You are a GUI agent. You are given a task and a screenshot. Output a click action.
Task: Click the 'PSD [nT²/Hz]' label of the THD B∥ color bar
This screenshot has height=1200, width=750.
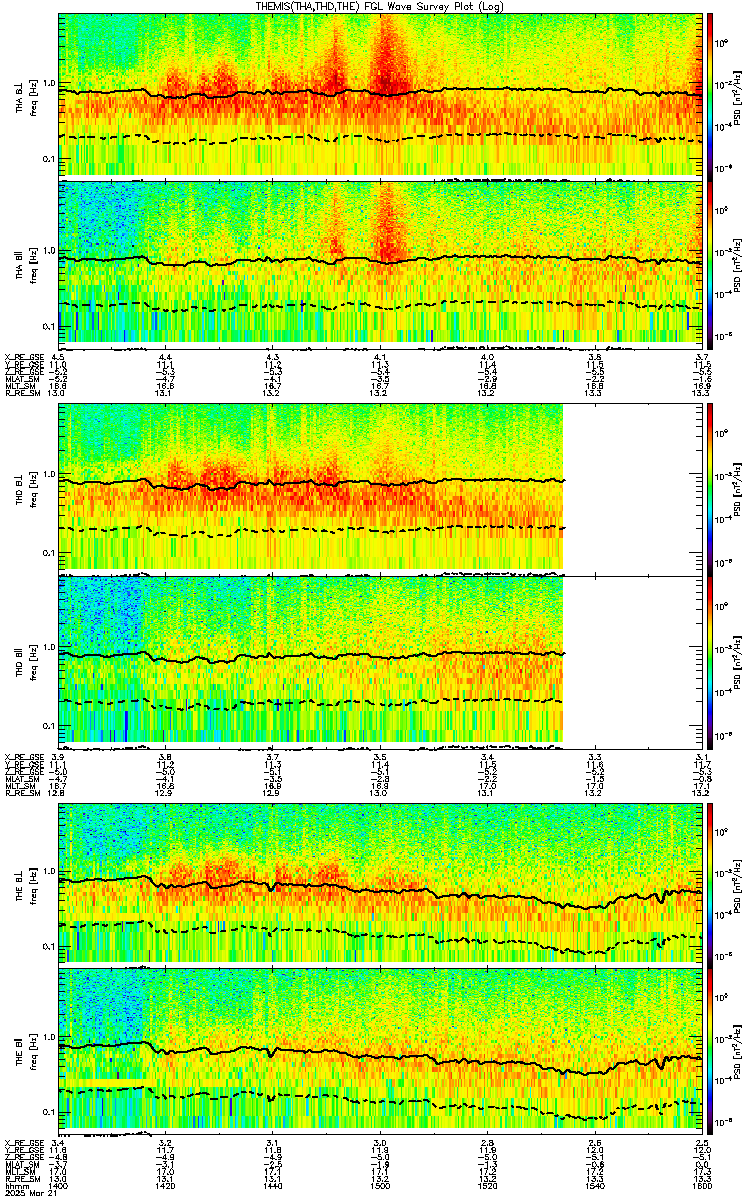tap(737, 660)
